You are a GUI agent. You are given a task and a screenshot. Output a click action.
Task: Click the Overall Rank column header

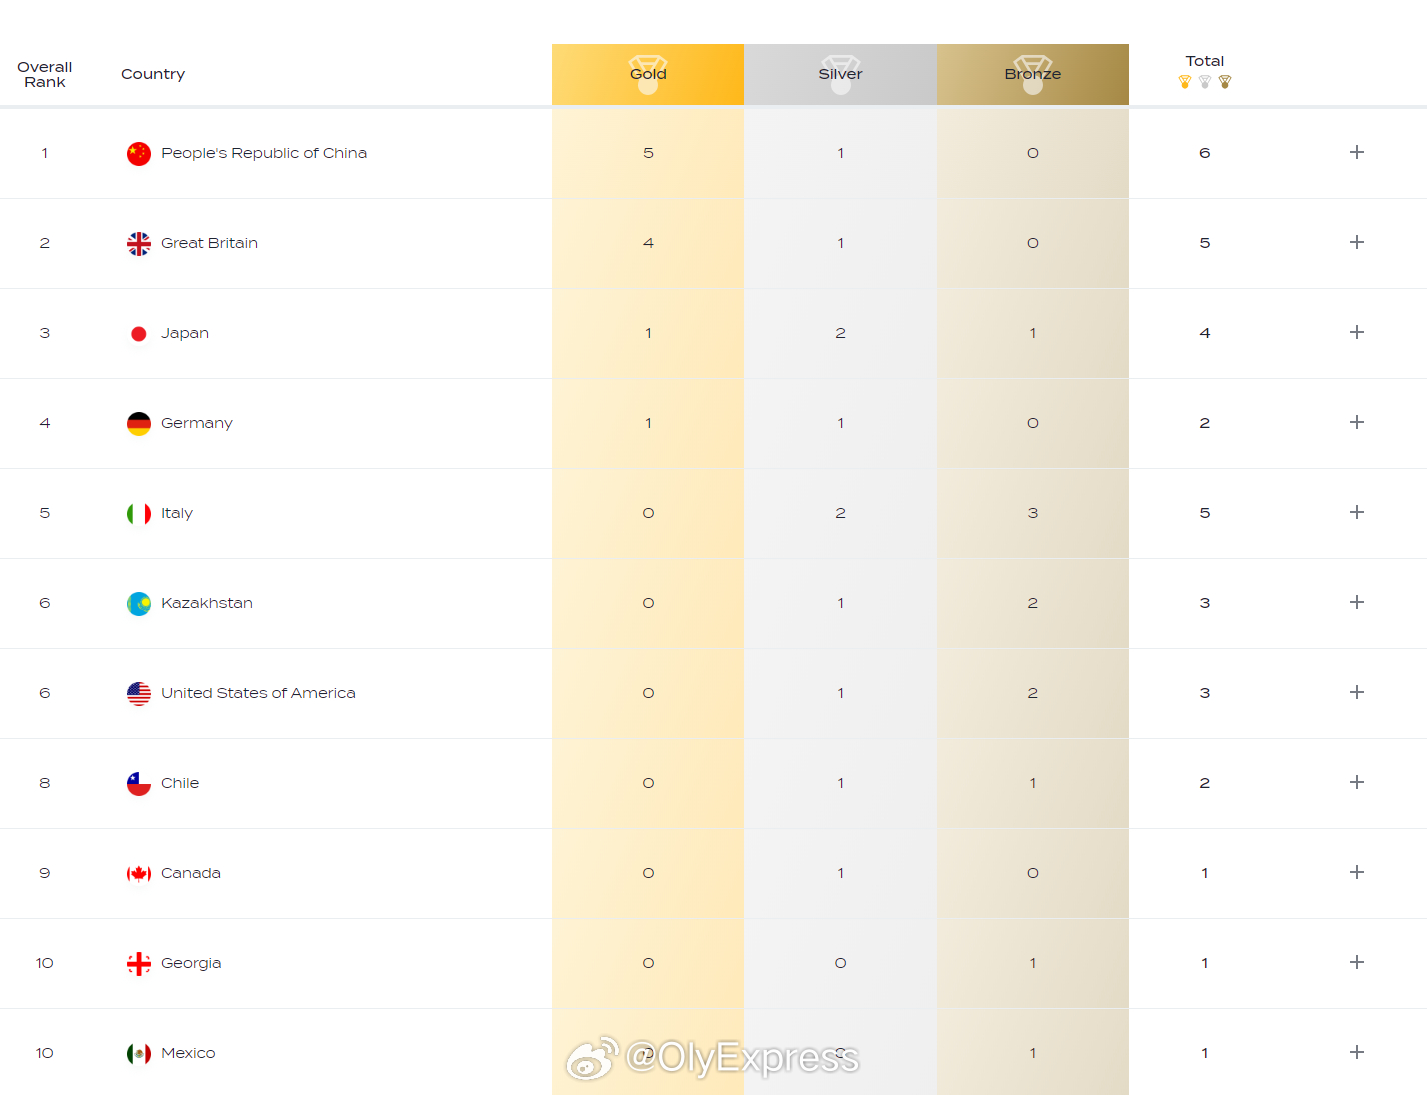[x=45, y=74]
